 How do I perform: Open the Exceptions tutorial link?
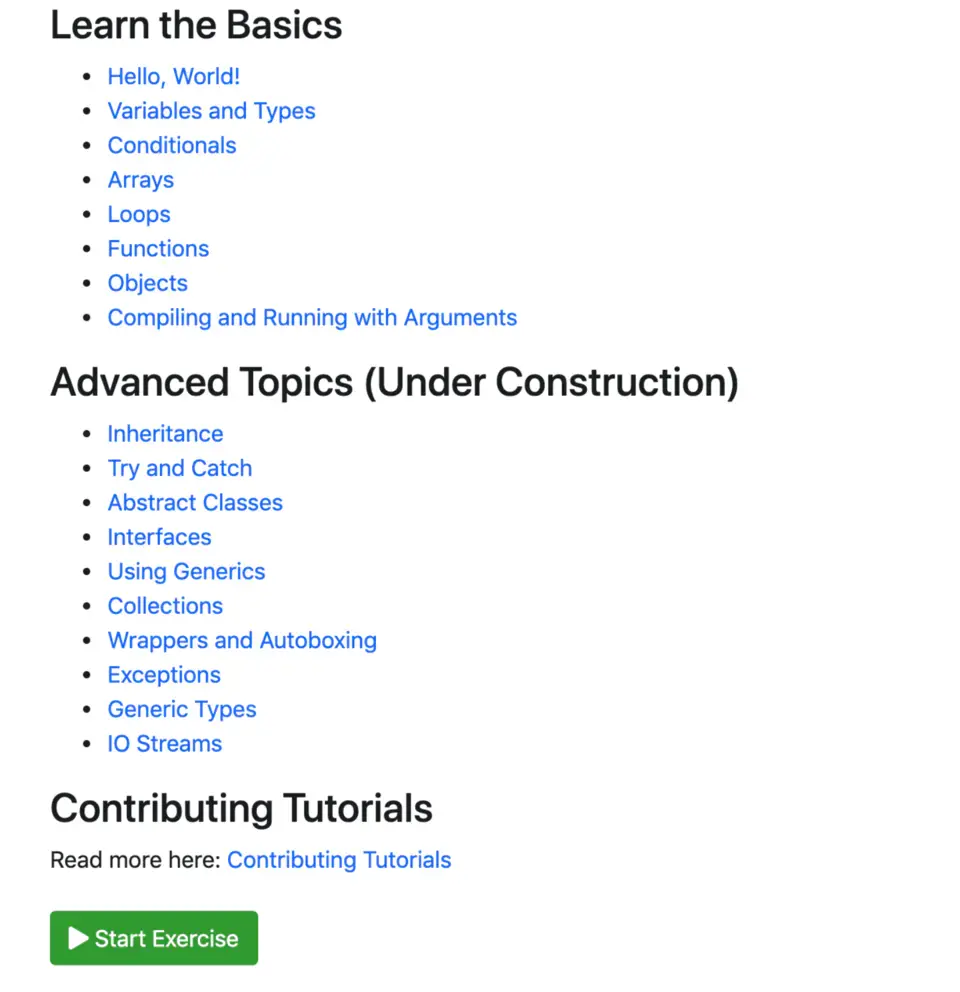tap(164, 675)
